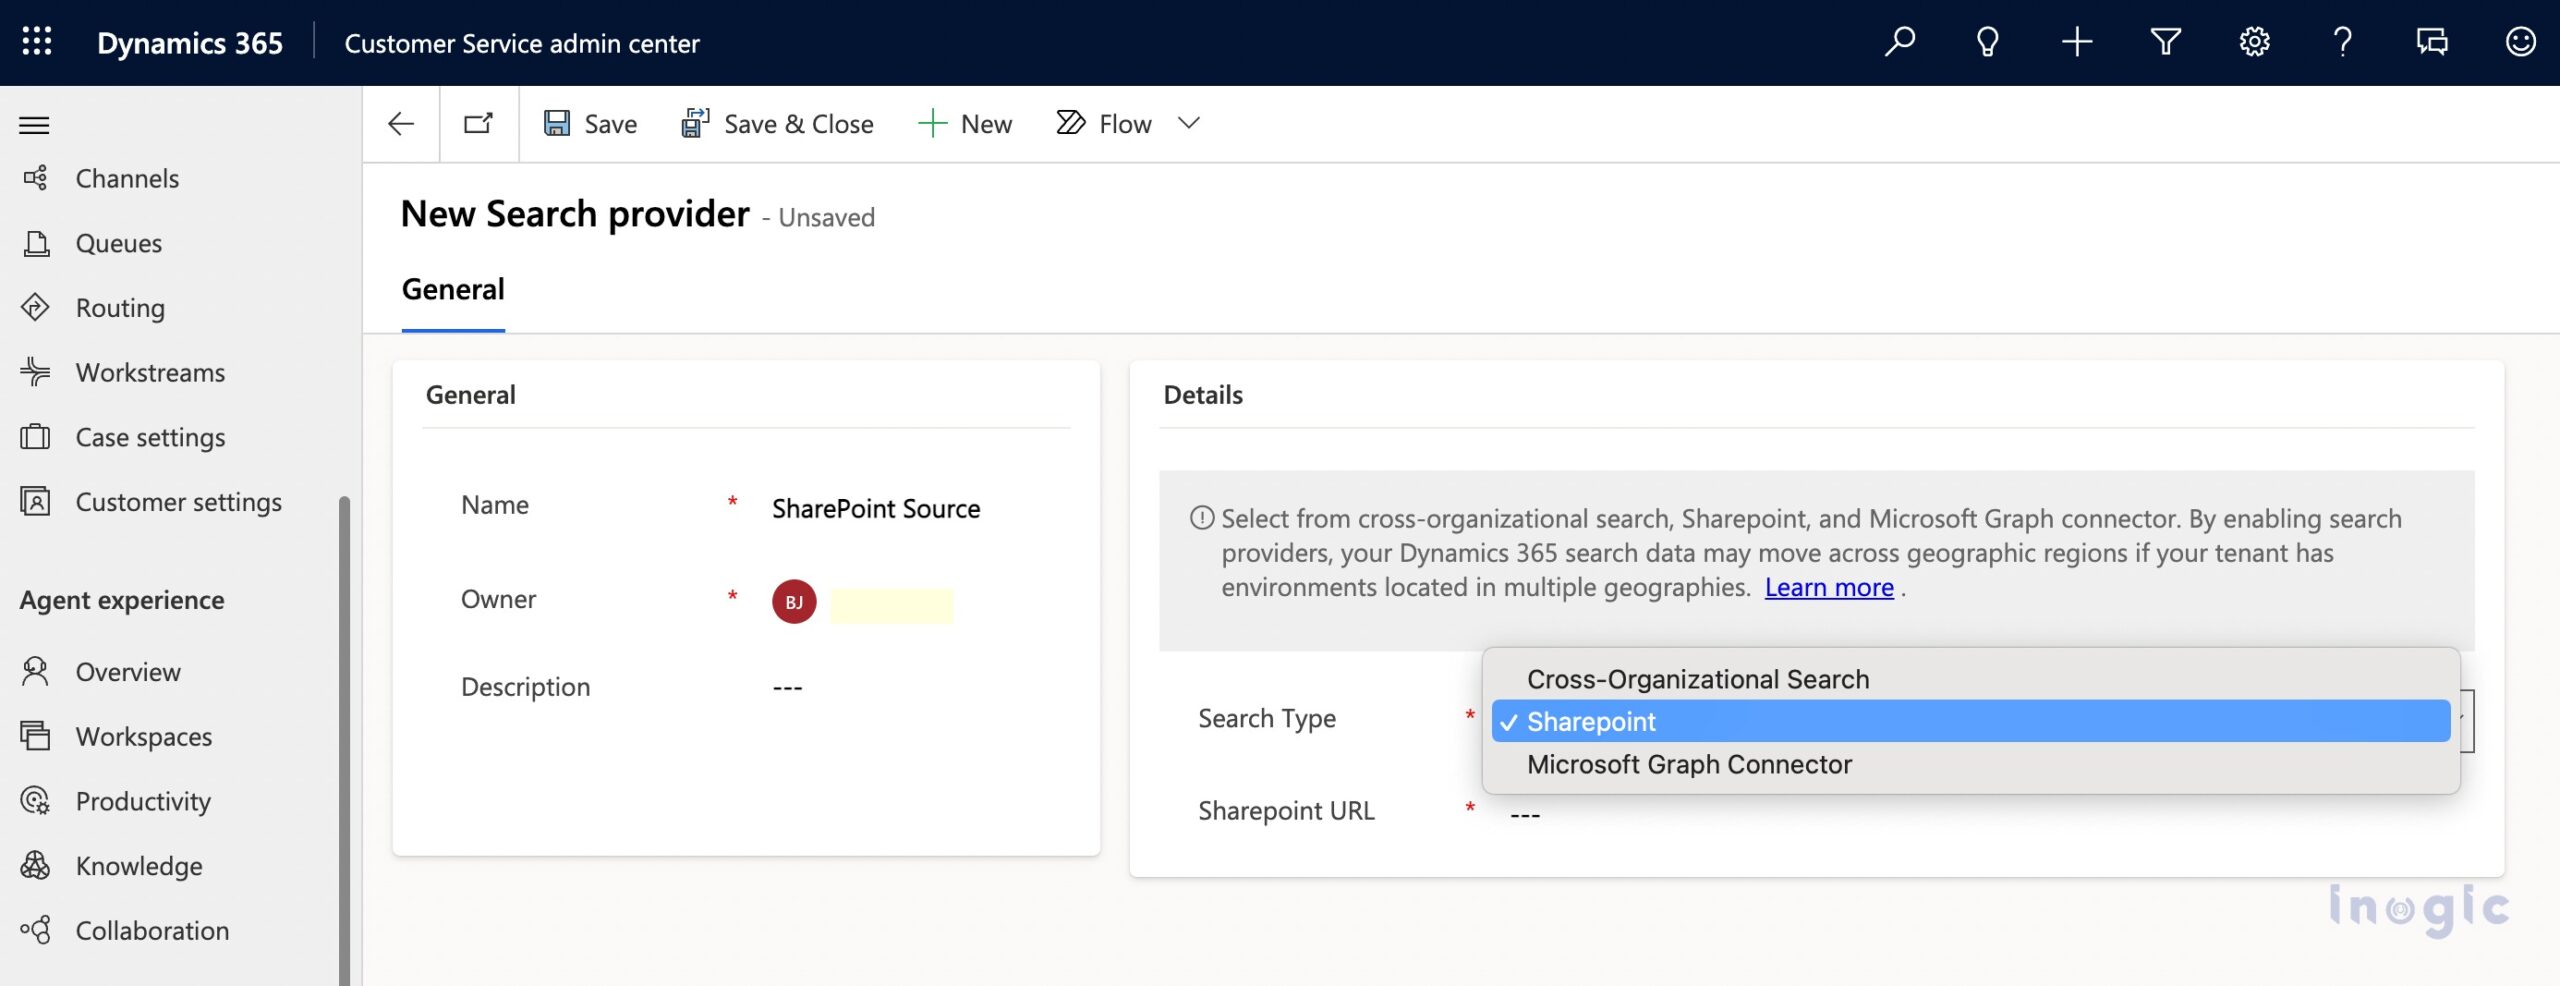This screenshot has height=986, width=2560.
Task: Select Cross-Organizational Search option
Action: click(1697, 679)
